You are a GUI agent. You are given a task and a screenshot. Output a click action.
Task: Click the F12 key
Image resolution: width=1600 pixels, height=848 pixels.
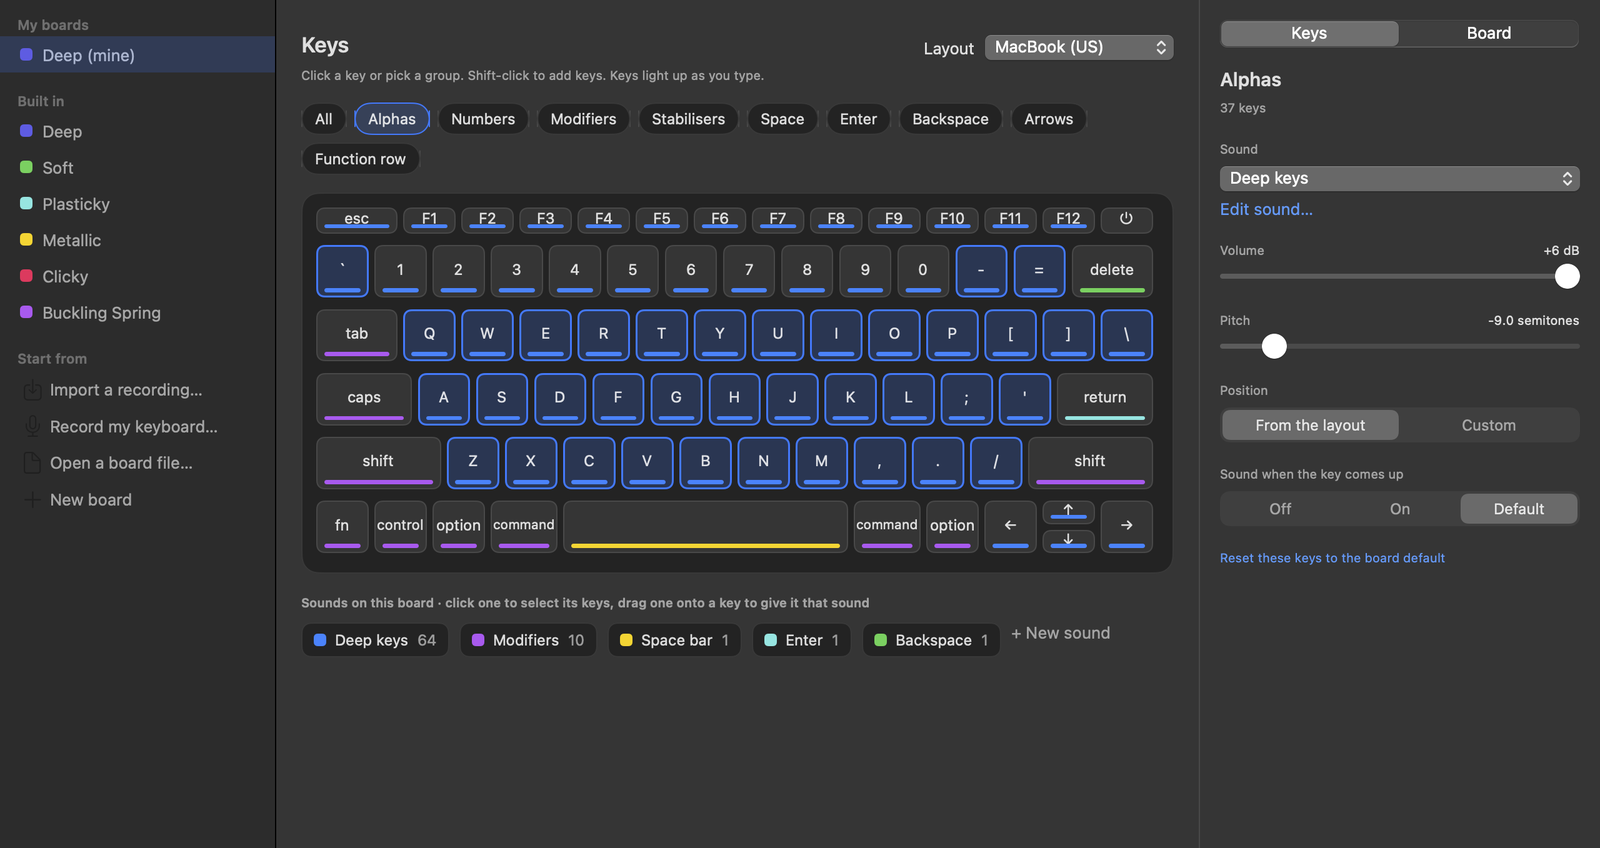[x=1068, y=219]
